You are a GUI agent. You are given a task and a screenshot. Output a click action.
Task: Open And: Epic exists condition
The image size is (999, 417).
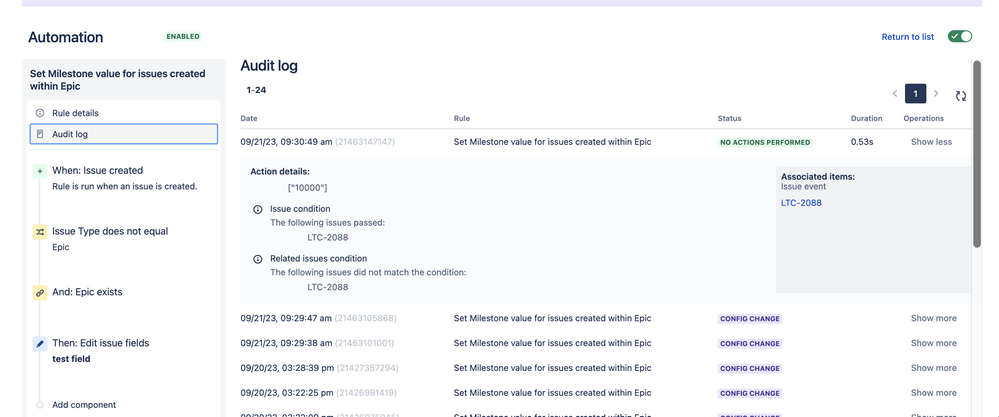[87, 292]
